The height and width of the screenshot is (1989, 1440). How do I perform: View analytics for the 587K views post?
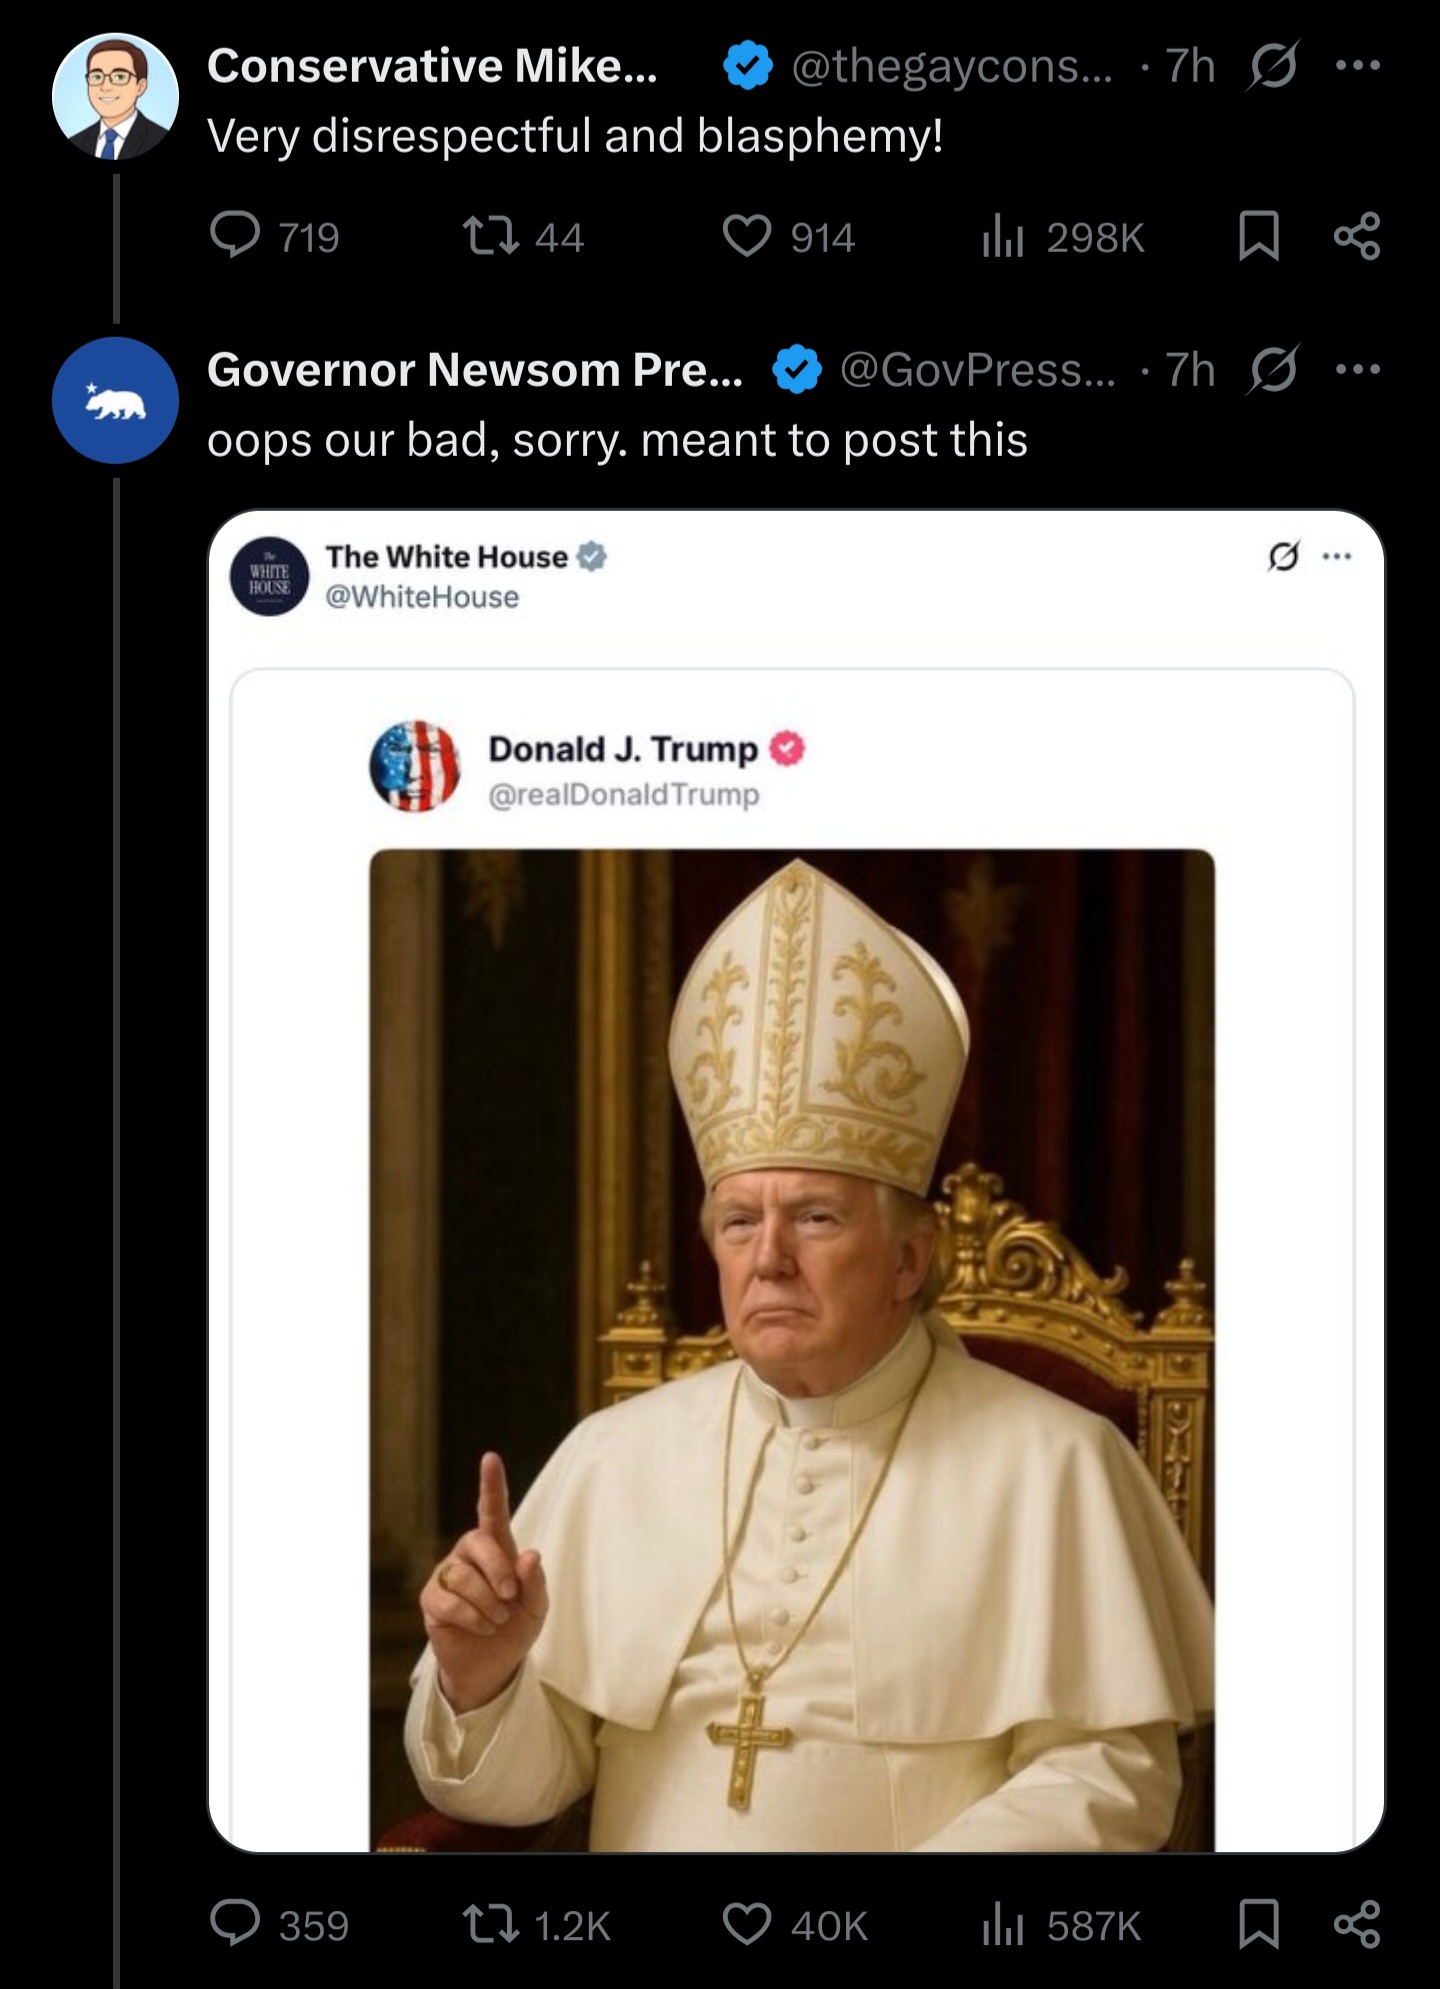pyautogui.click(x=1002, y=1924)
